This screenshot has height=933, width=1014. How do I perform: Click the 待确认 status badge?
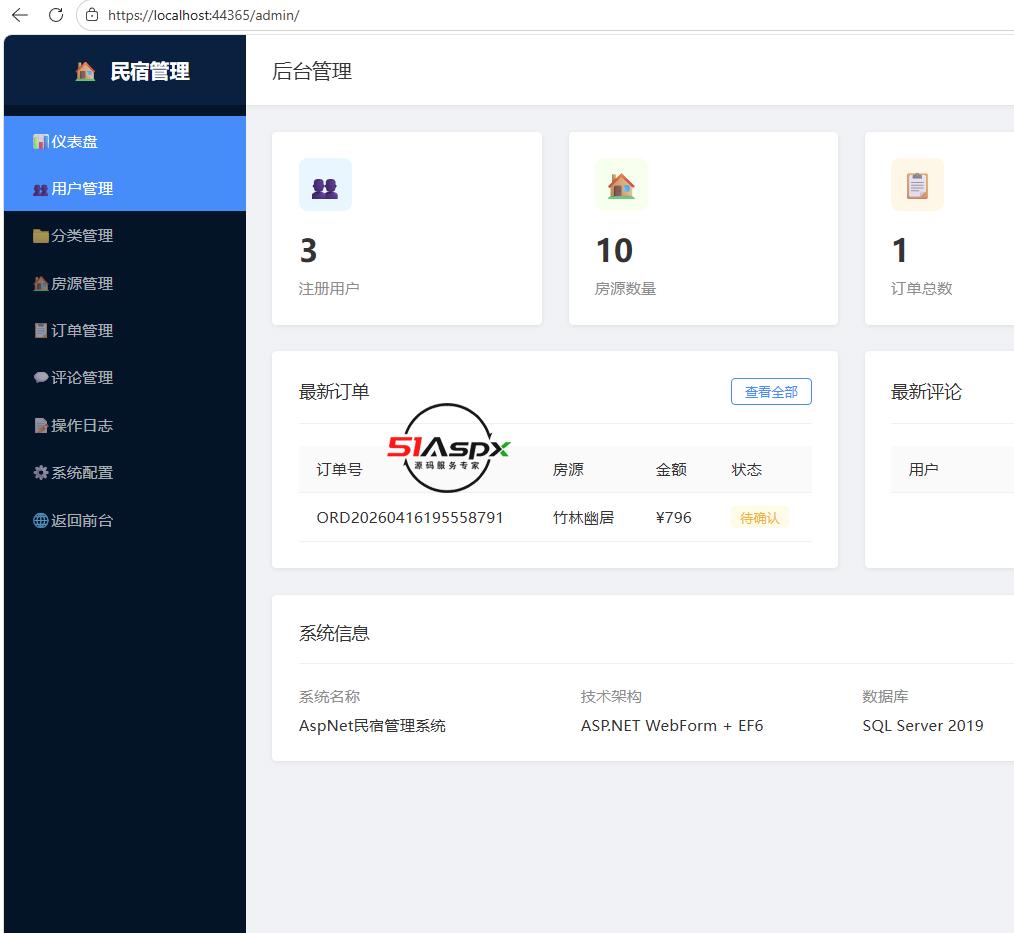[x=760, y=518]
